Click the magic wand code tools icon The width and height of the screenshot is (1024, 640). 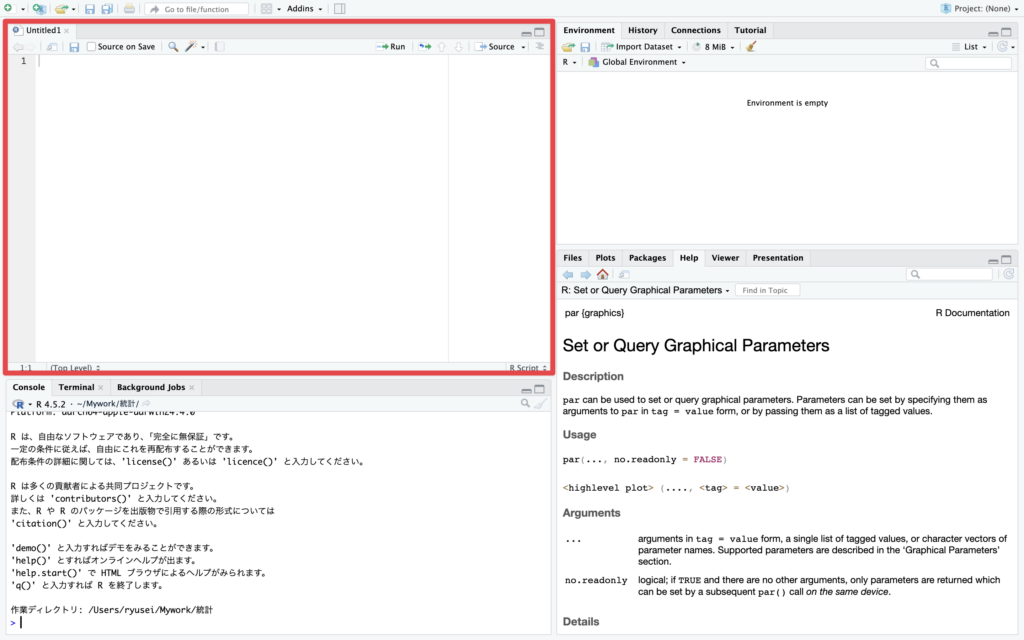click(x=192, y=46)
